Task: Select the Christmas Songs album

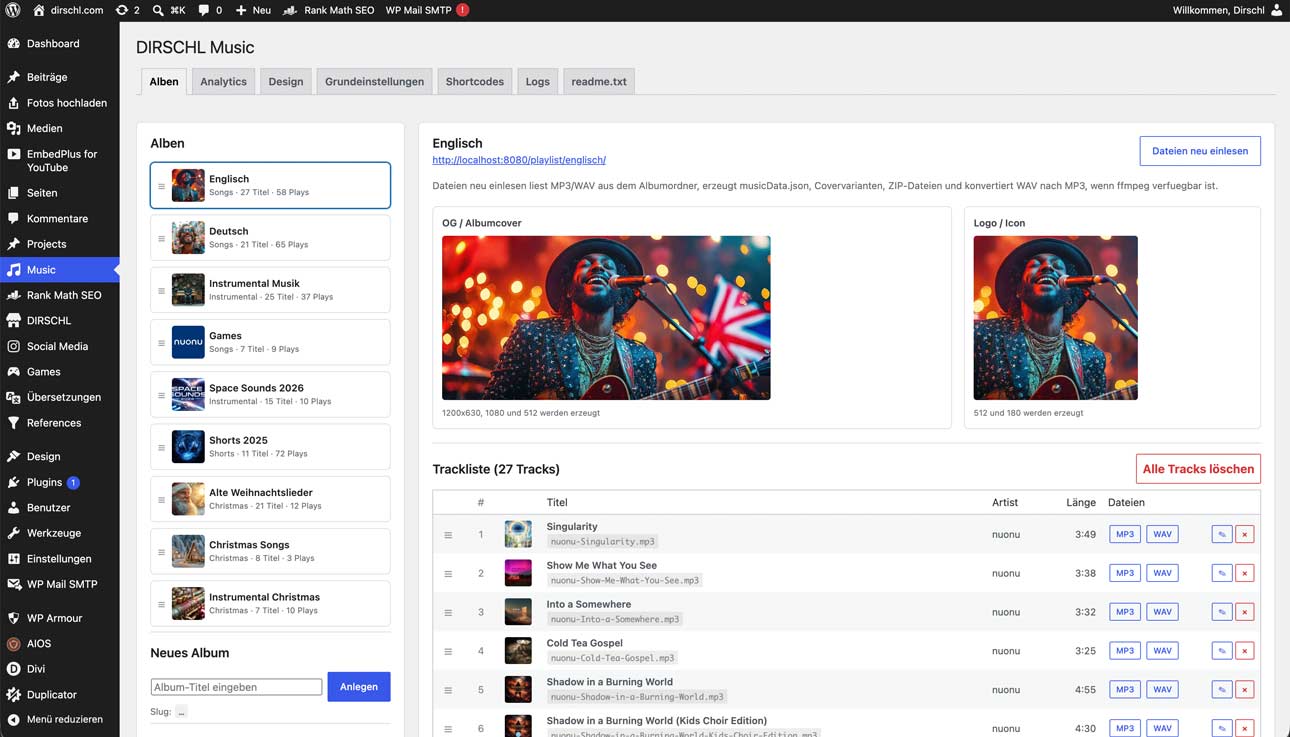Action: (x=270, y=551)
